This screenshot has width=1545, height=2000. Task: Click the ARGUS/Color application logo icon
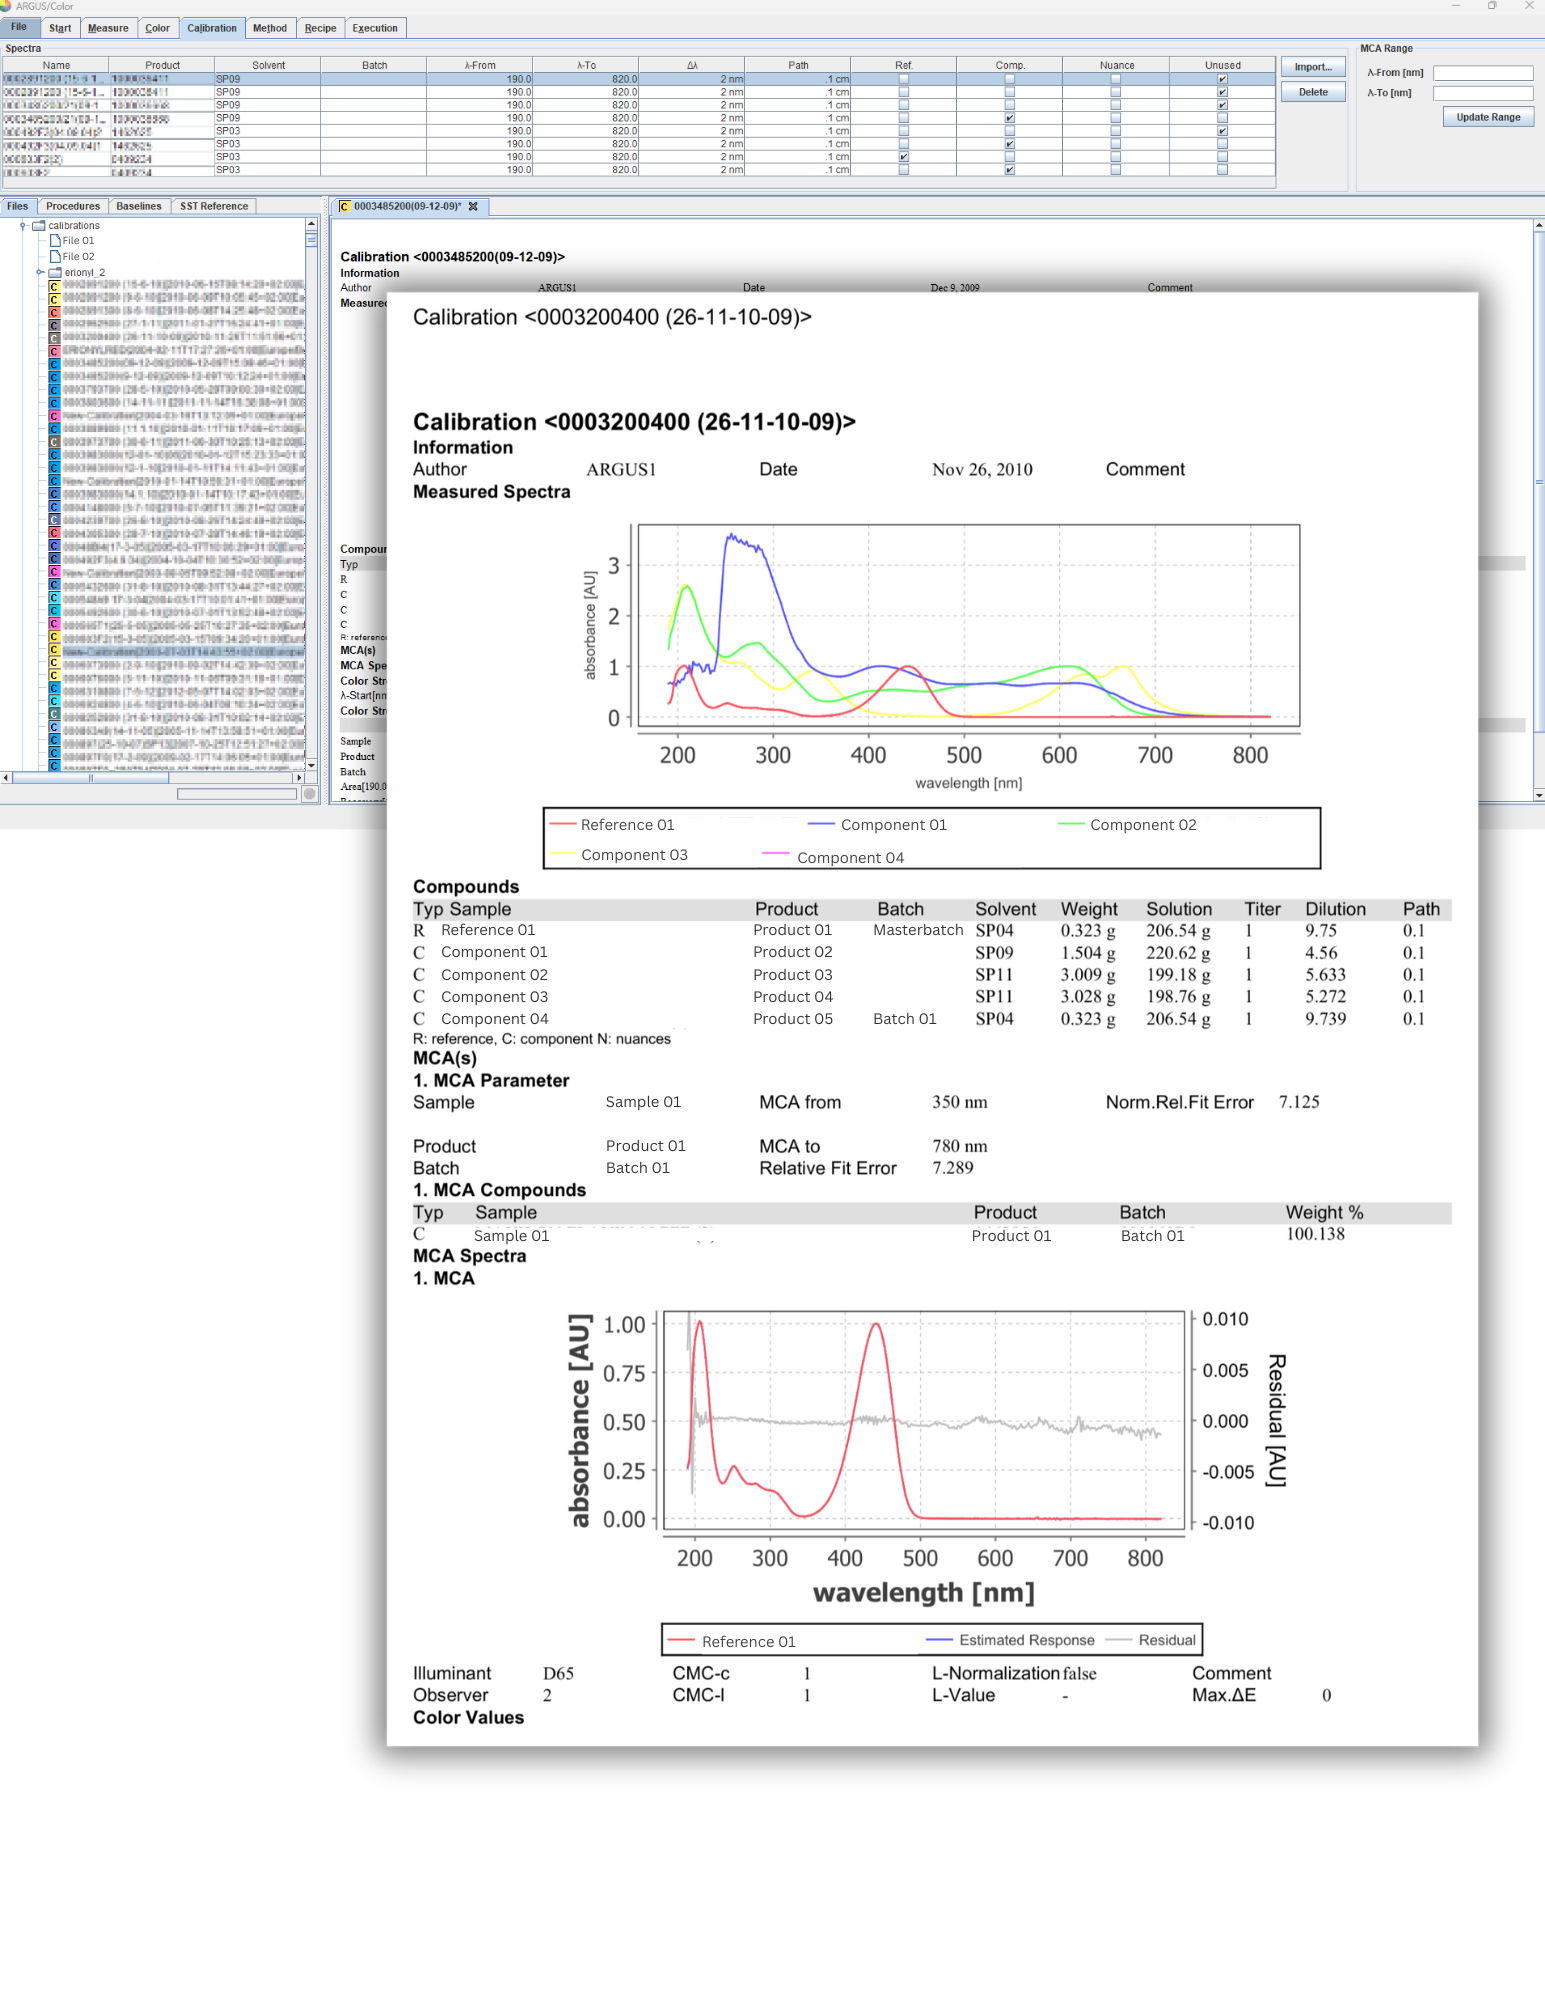[7, 6]
